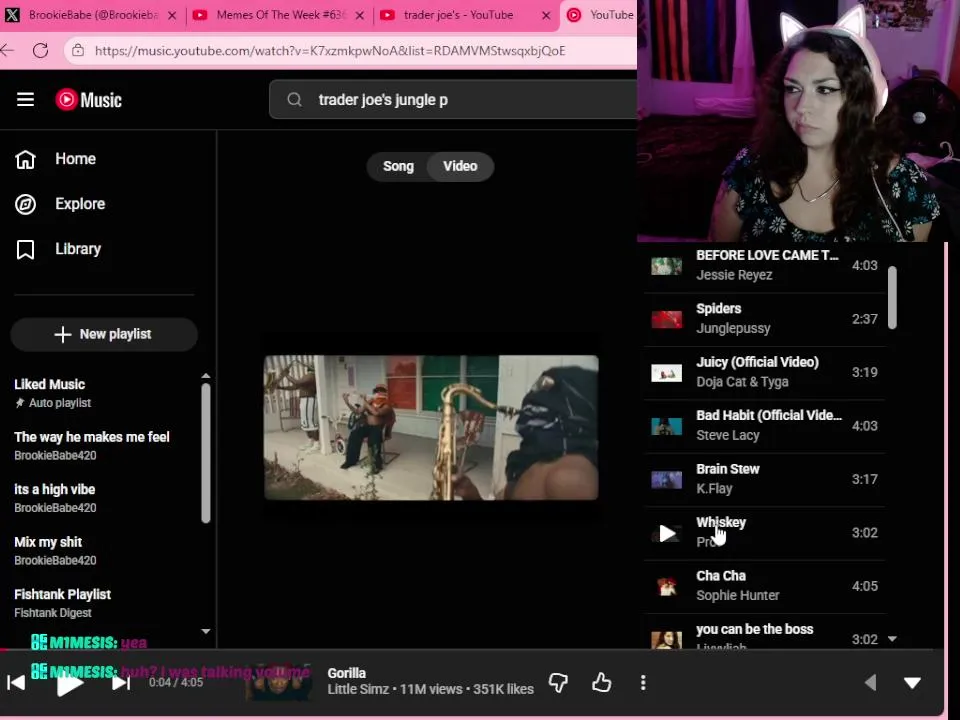Click the play icon on Whiskey row
This screenshot has height=720, width=960.
(667, 533)
